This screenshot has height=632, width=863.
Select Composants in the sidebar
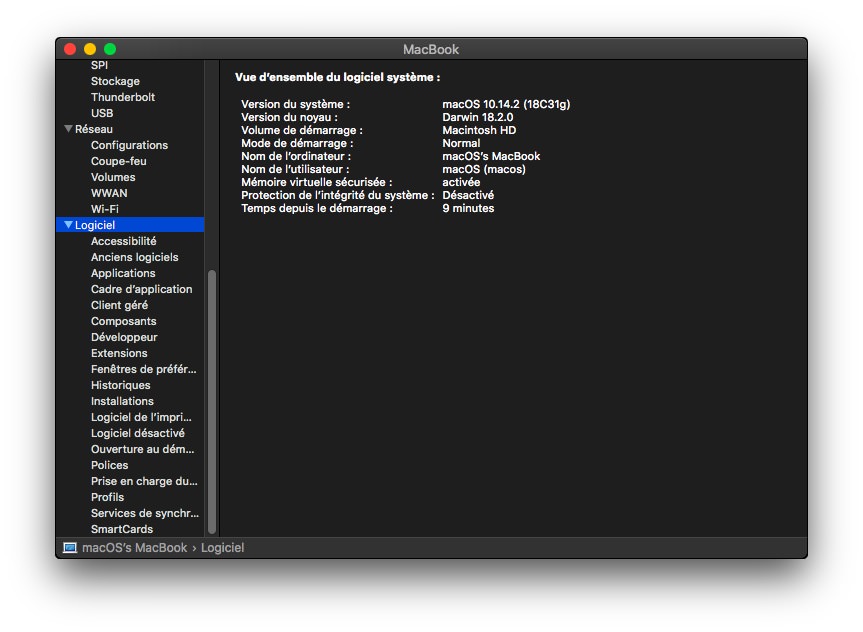click(123, 320)
